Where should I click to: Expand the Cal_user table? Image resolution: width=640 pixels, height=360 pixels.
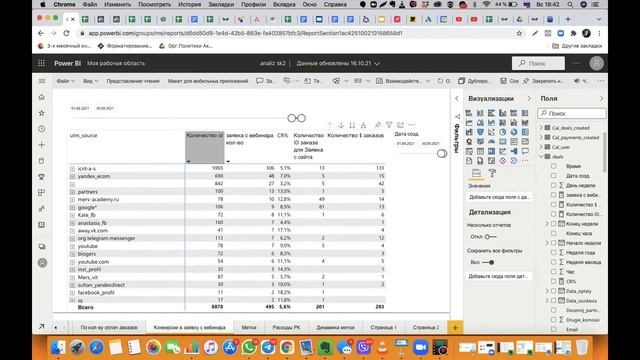[542, 147]
